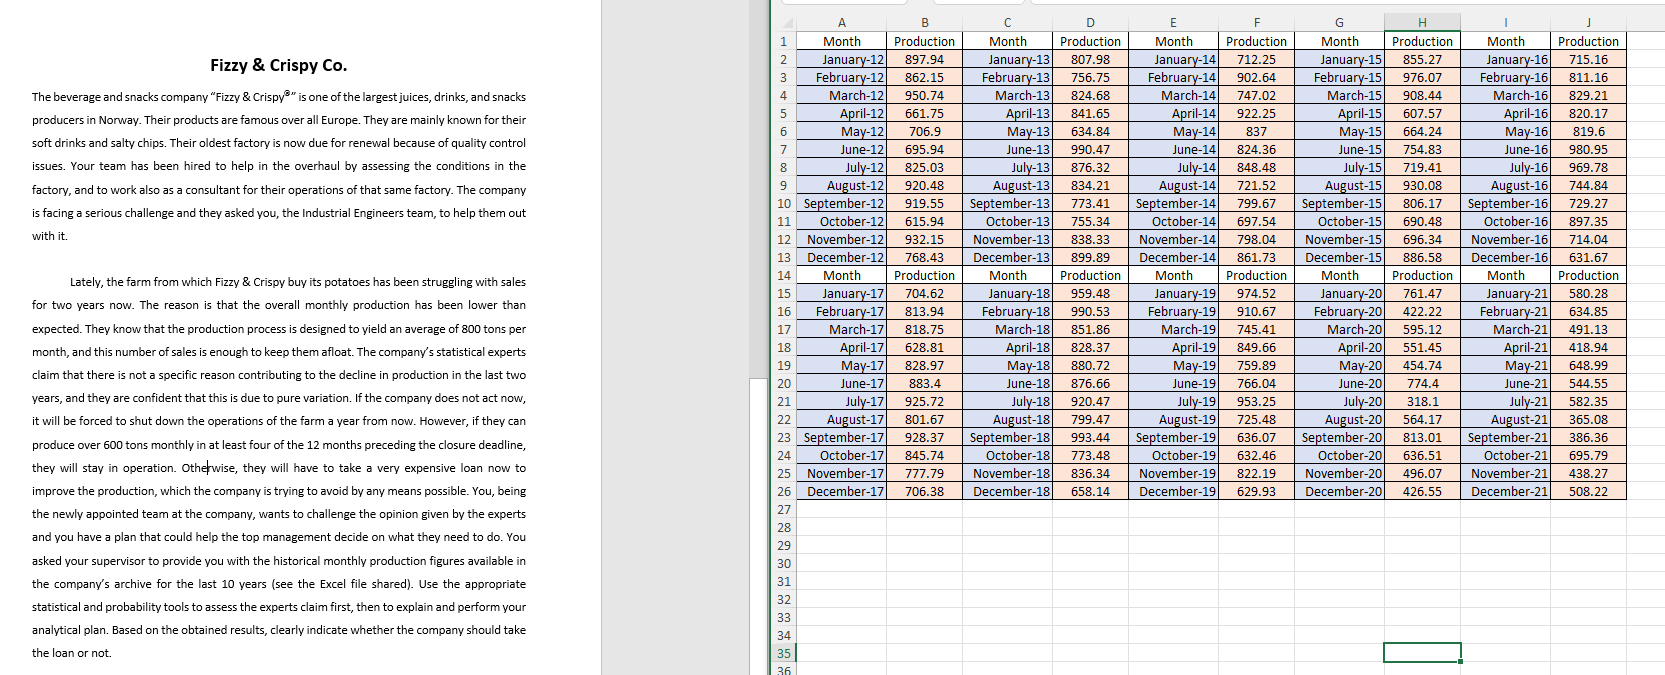Click cell June-13

coord(1007,149)
